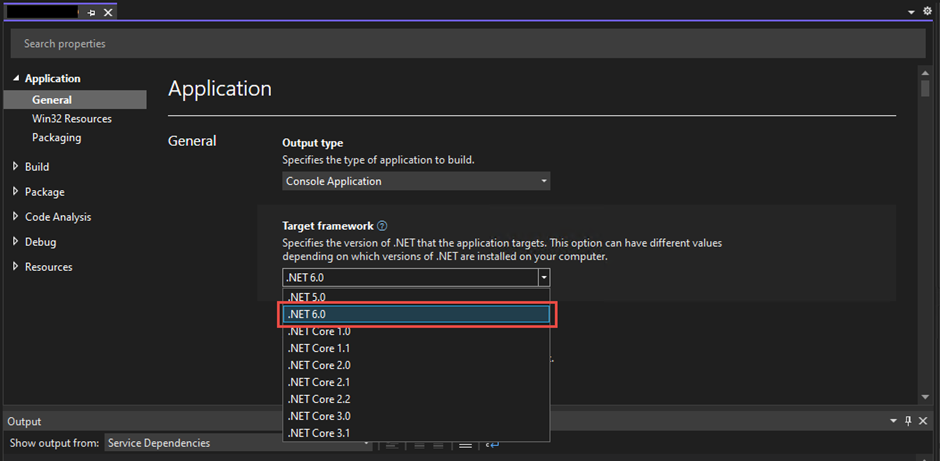The width and height of the screenshot is (940, 461).
Task: Collapse the Application section in sidebar
Action: click(x=15, y=79)
